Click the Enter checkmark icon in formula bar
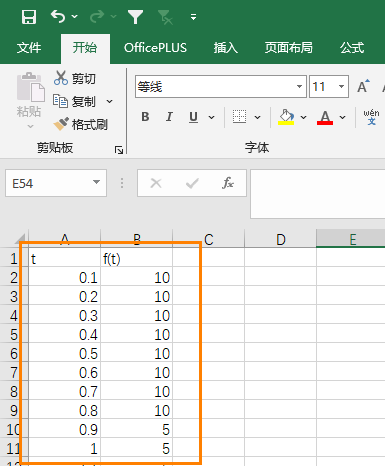 pyautogui.click(x=192, y=183)
